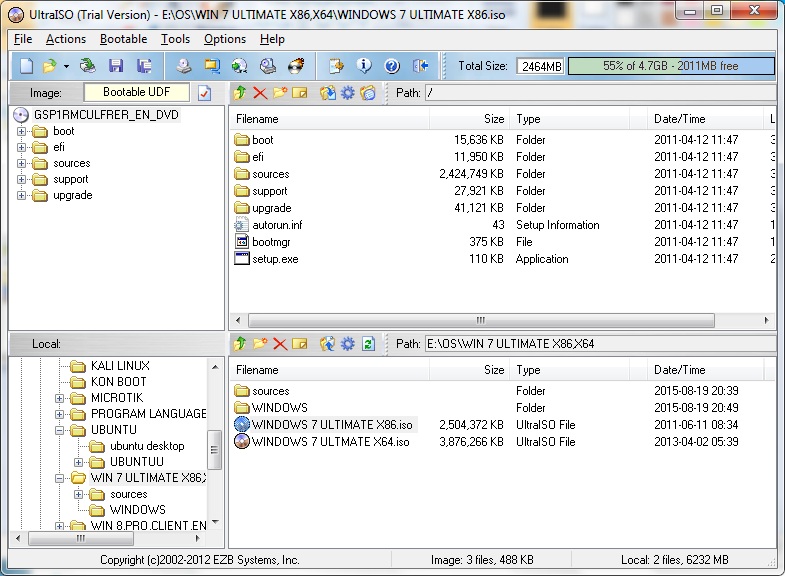The image size is (785, 576).
Task: Mount the image to a virtual drive
Action: pyautogui.click(x=268, y=66)
